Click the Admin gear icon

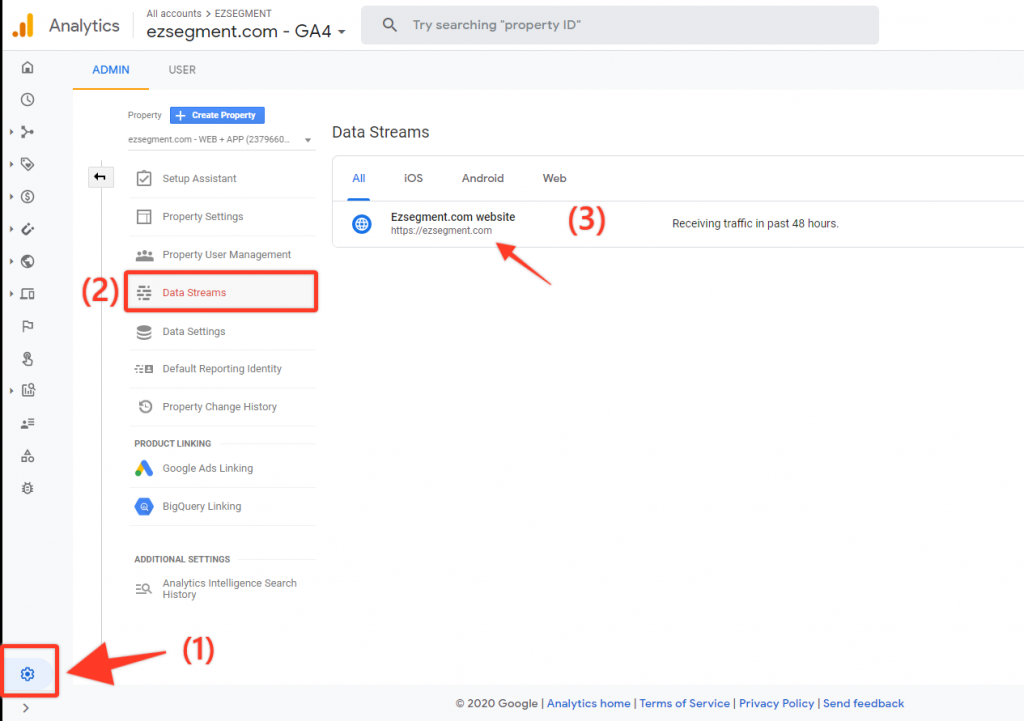point(27,673)
